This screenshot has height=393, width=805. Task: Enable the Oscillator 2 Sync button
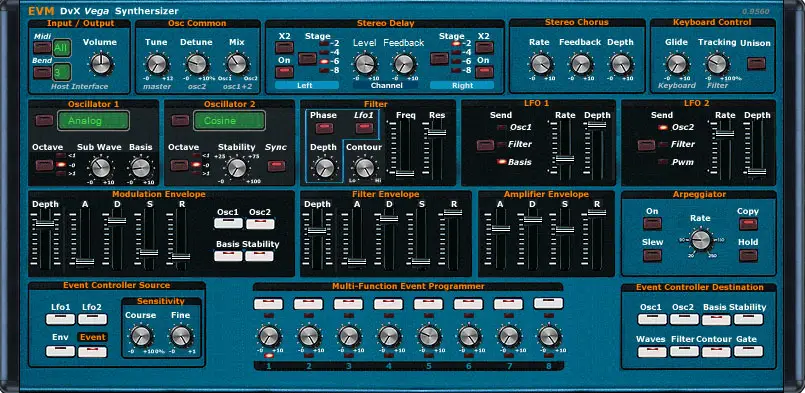click(x=277, y=166)
